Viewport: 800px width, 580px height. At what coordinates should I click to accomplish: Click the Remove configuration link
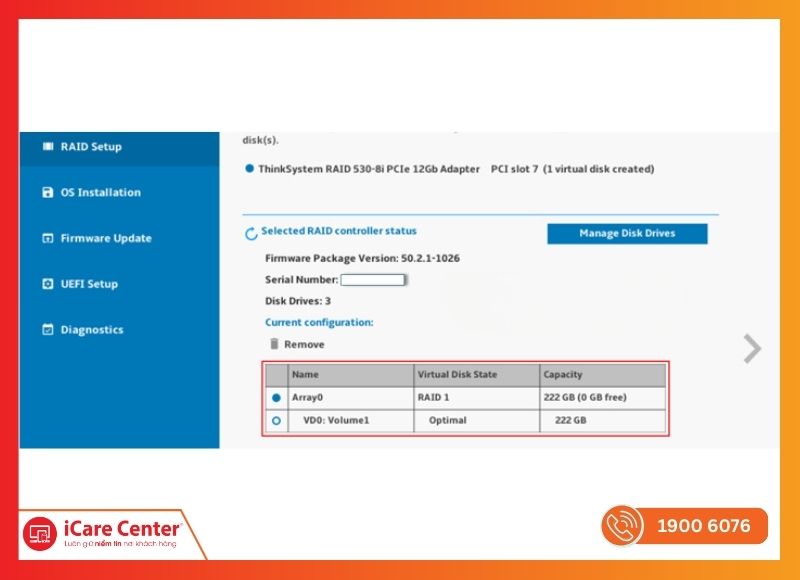[304, 344]
